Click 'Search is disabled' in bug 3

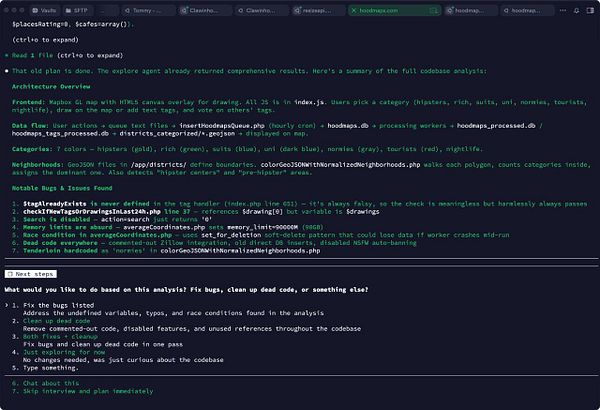57,219
